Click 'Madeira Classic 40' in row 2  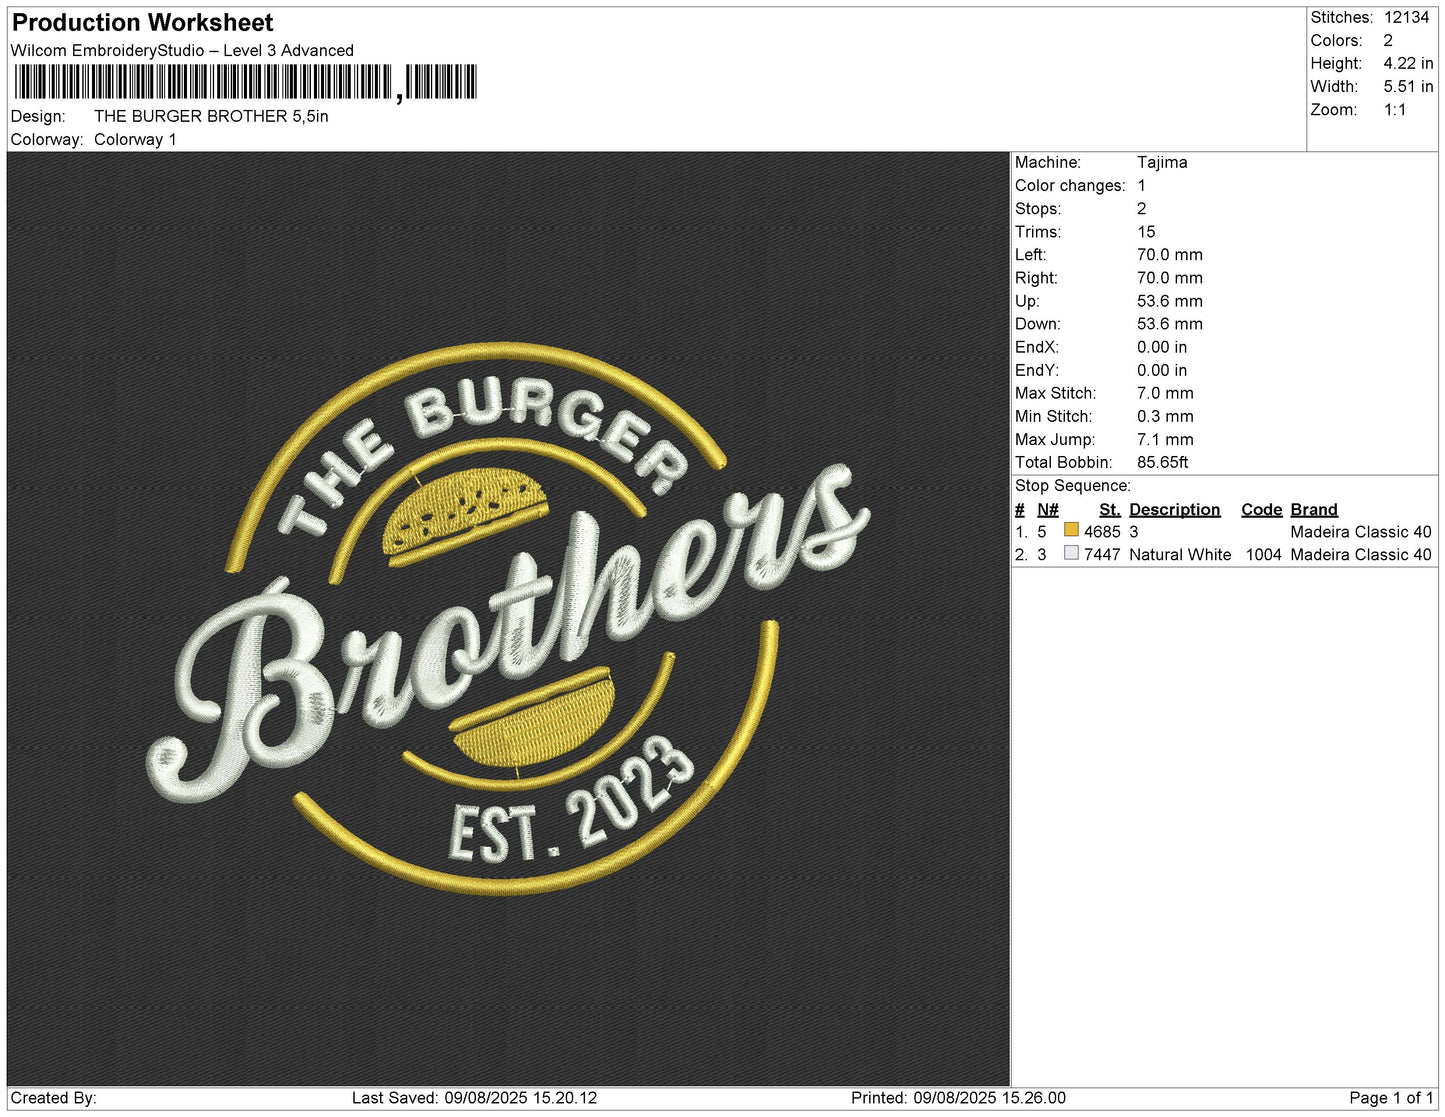tap(1361, 554)
